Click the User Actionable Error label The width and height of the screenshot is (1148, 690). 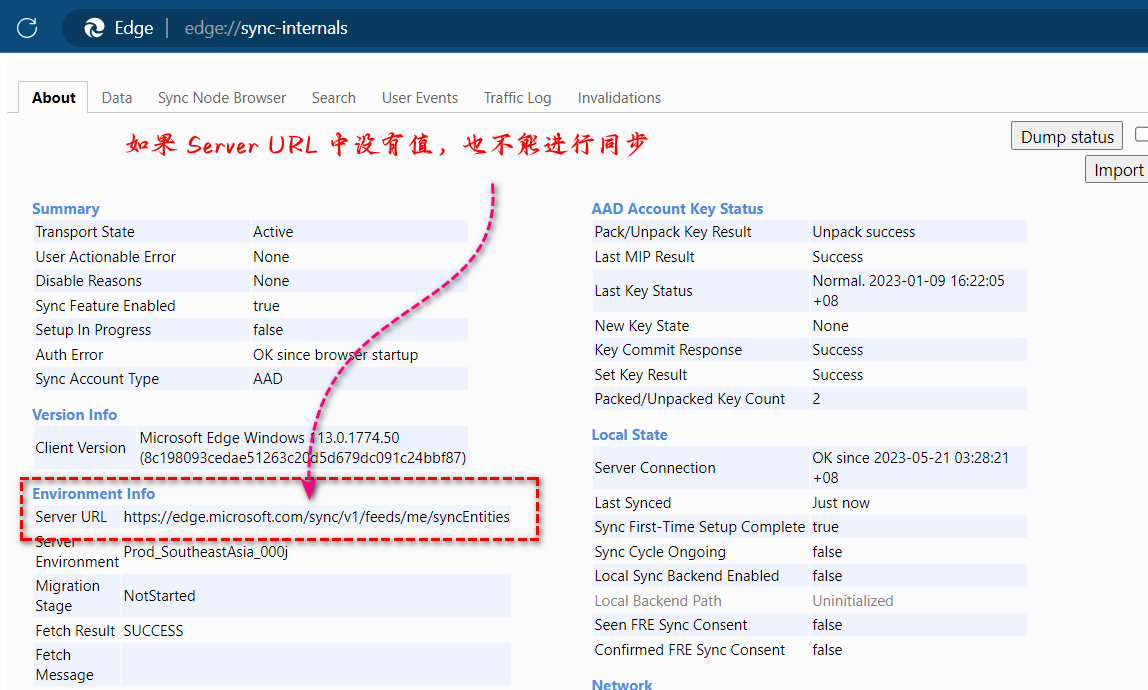tap(105, 257)
